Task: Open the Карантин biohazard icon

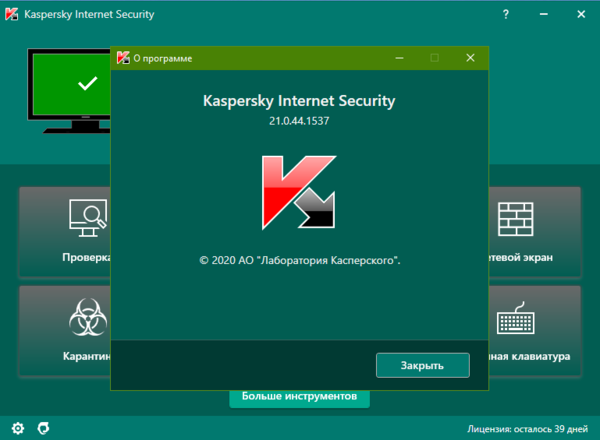Action: (x=88, y=317)
